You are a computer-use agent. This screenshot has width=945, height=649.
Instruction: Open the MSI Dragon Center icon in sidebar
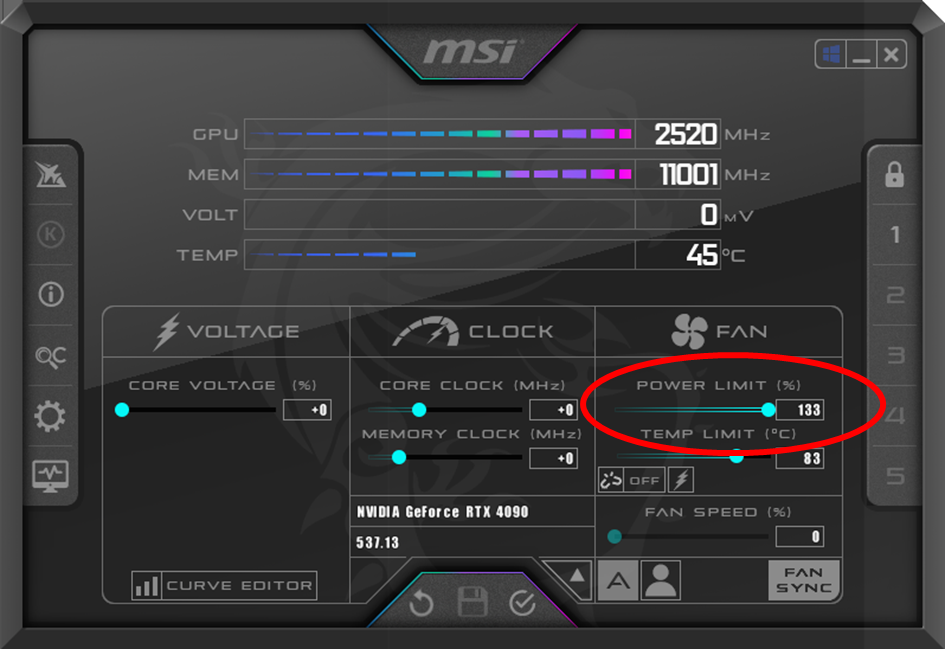point(51,175)
